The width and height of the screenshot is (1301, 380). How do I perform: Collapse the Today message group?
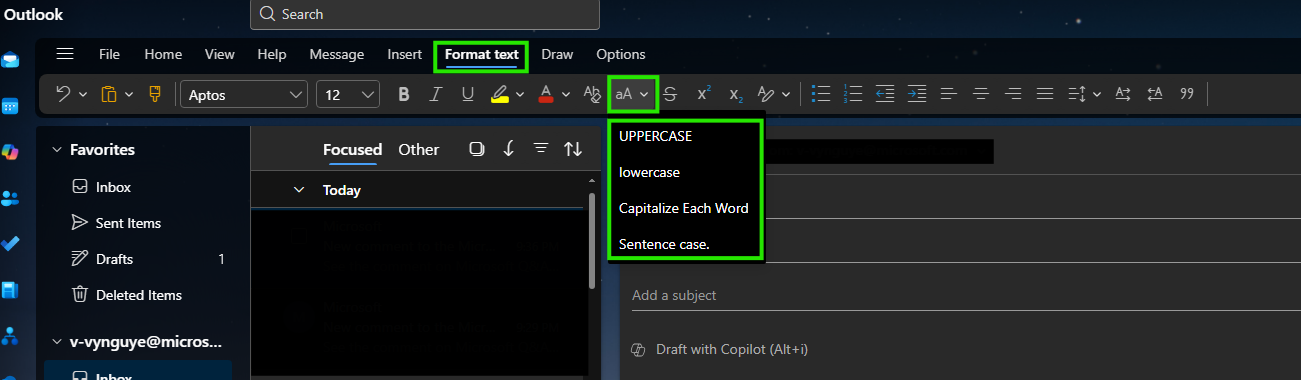pos(298,190)
